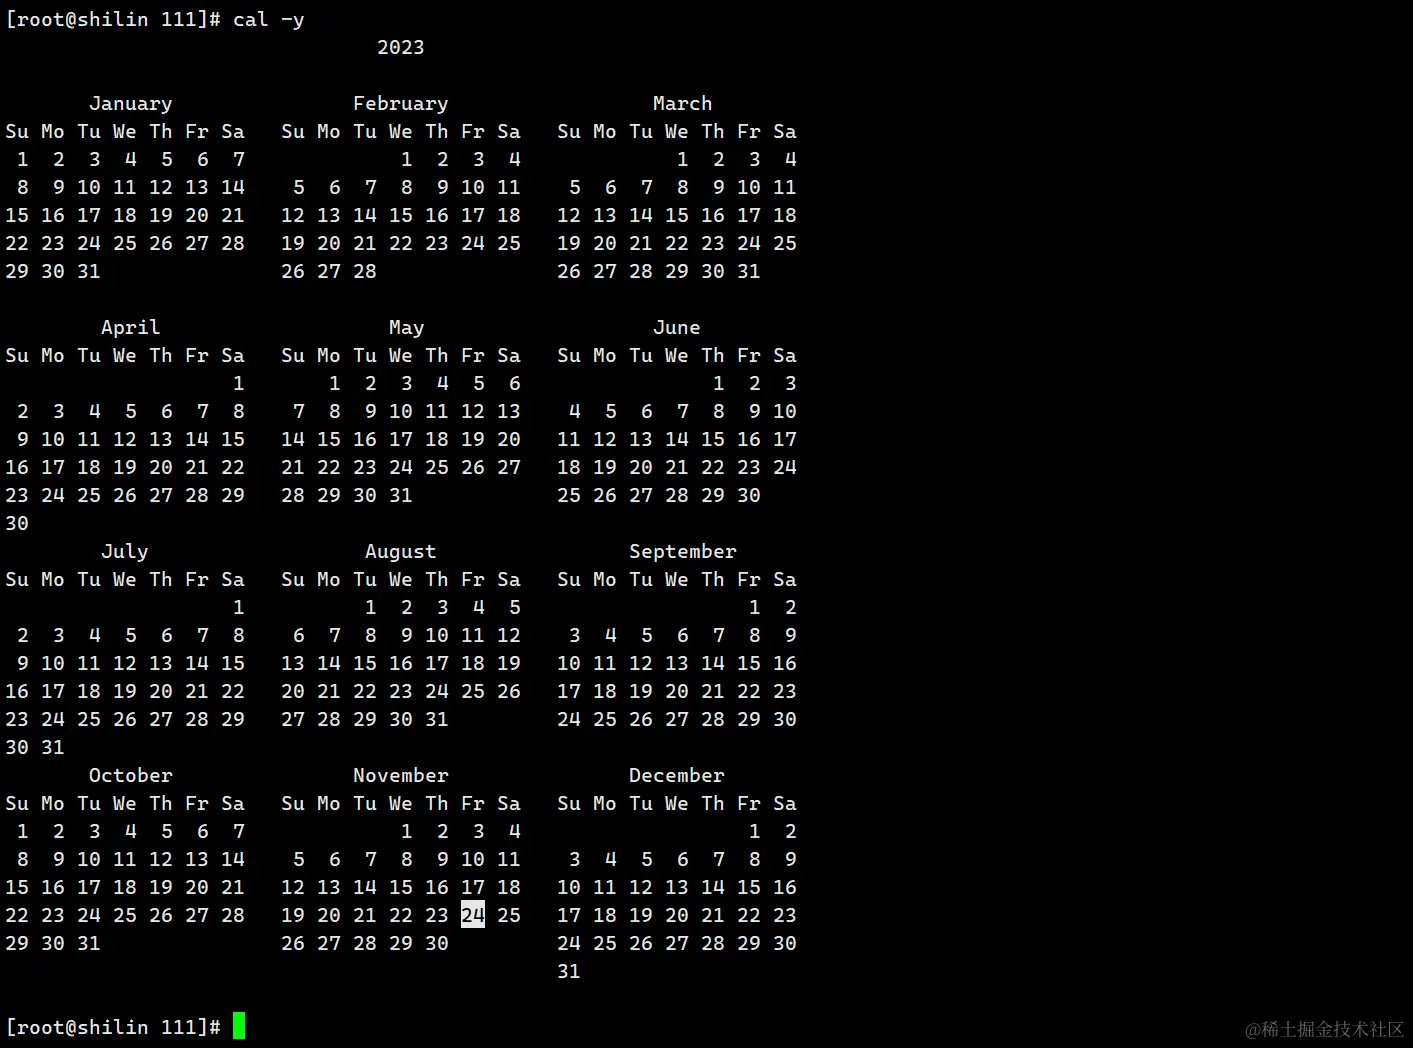Click date 25 in November
This screenshot has height=1048, width=1413.
point(509,915)
